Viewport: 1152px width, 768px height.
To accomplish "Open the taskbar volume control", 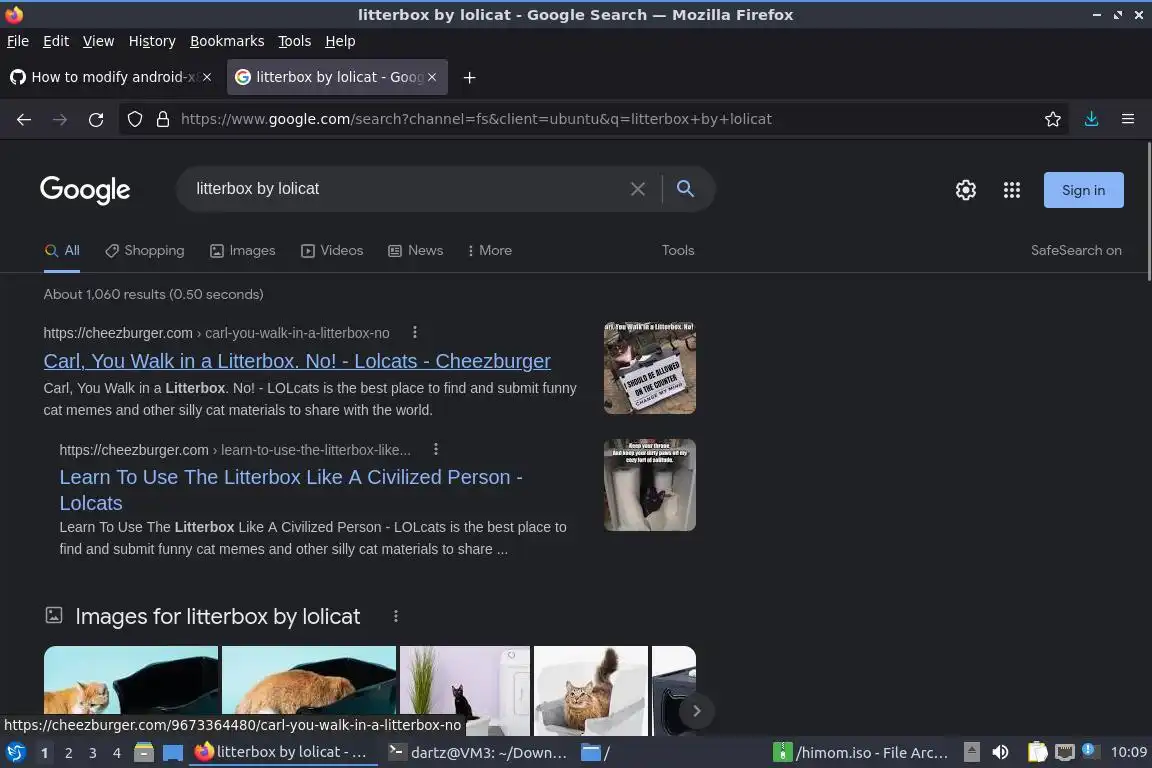I will [1000, 753].
